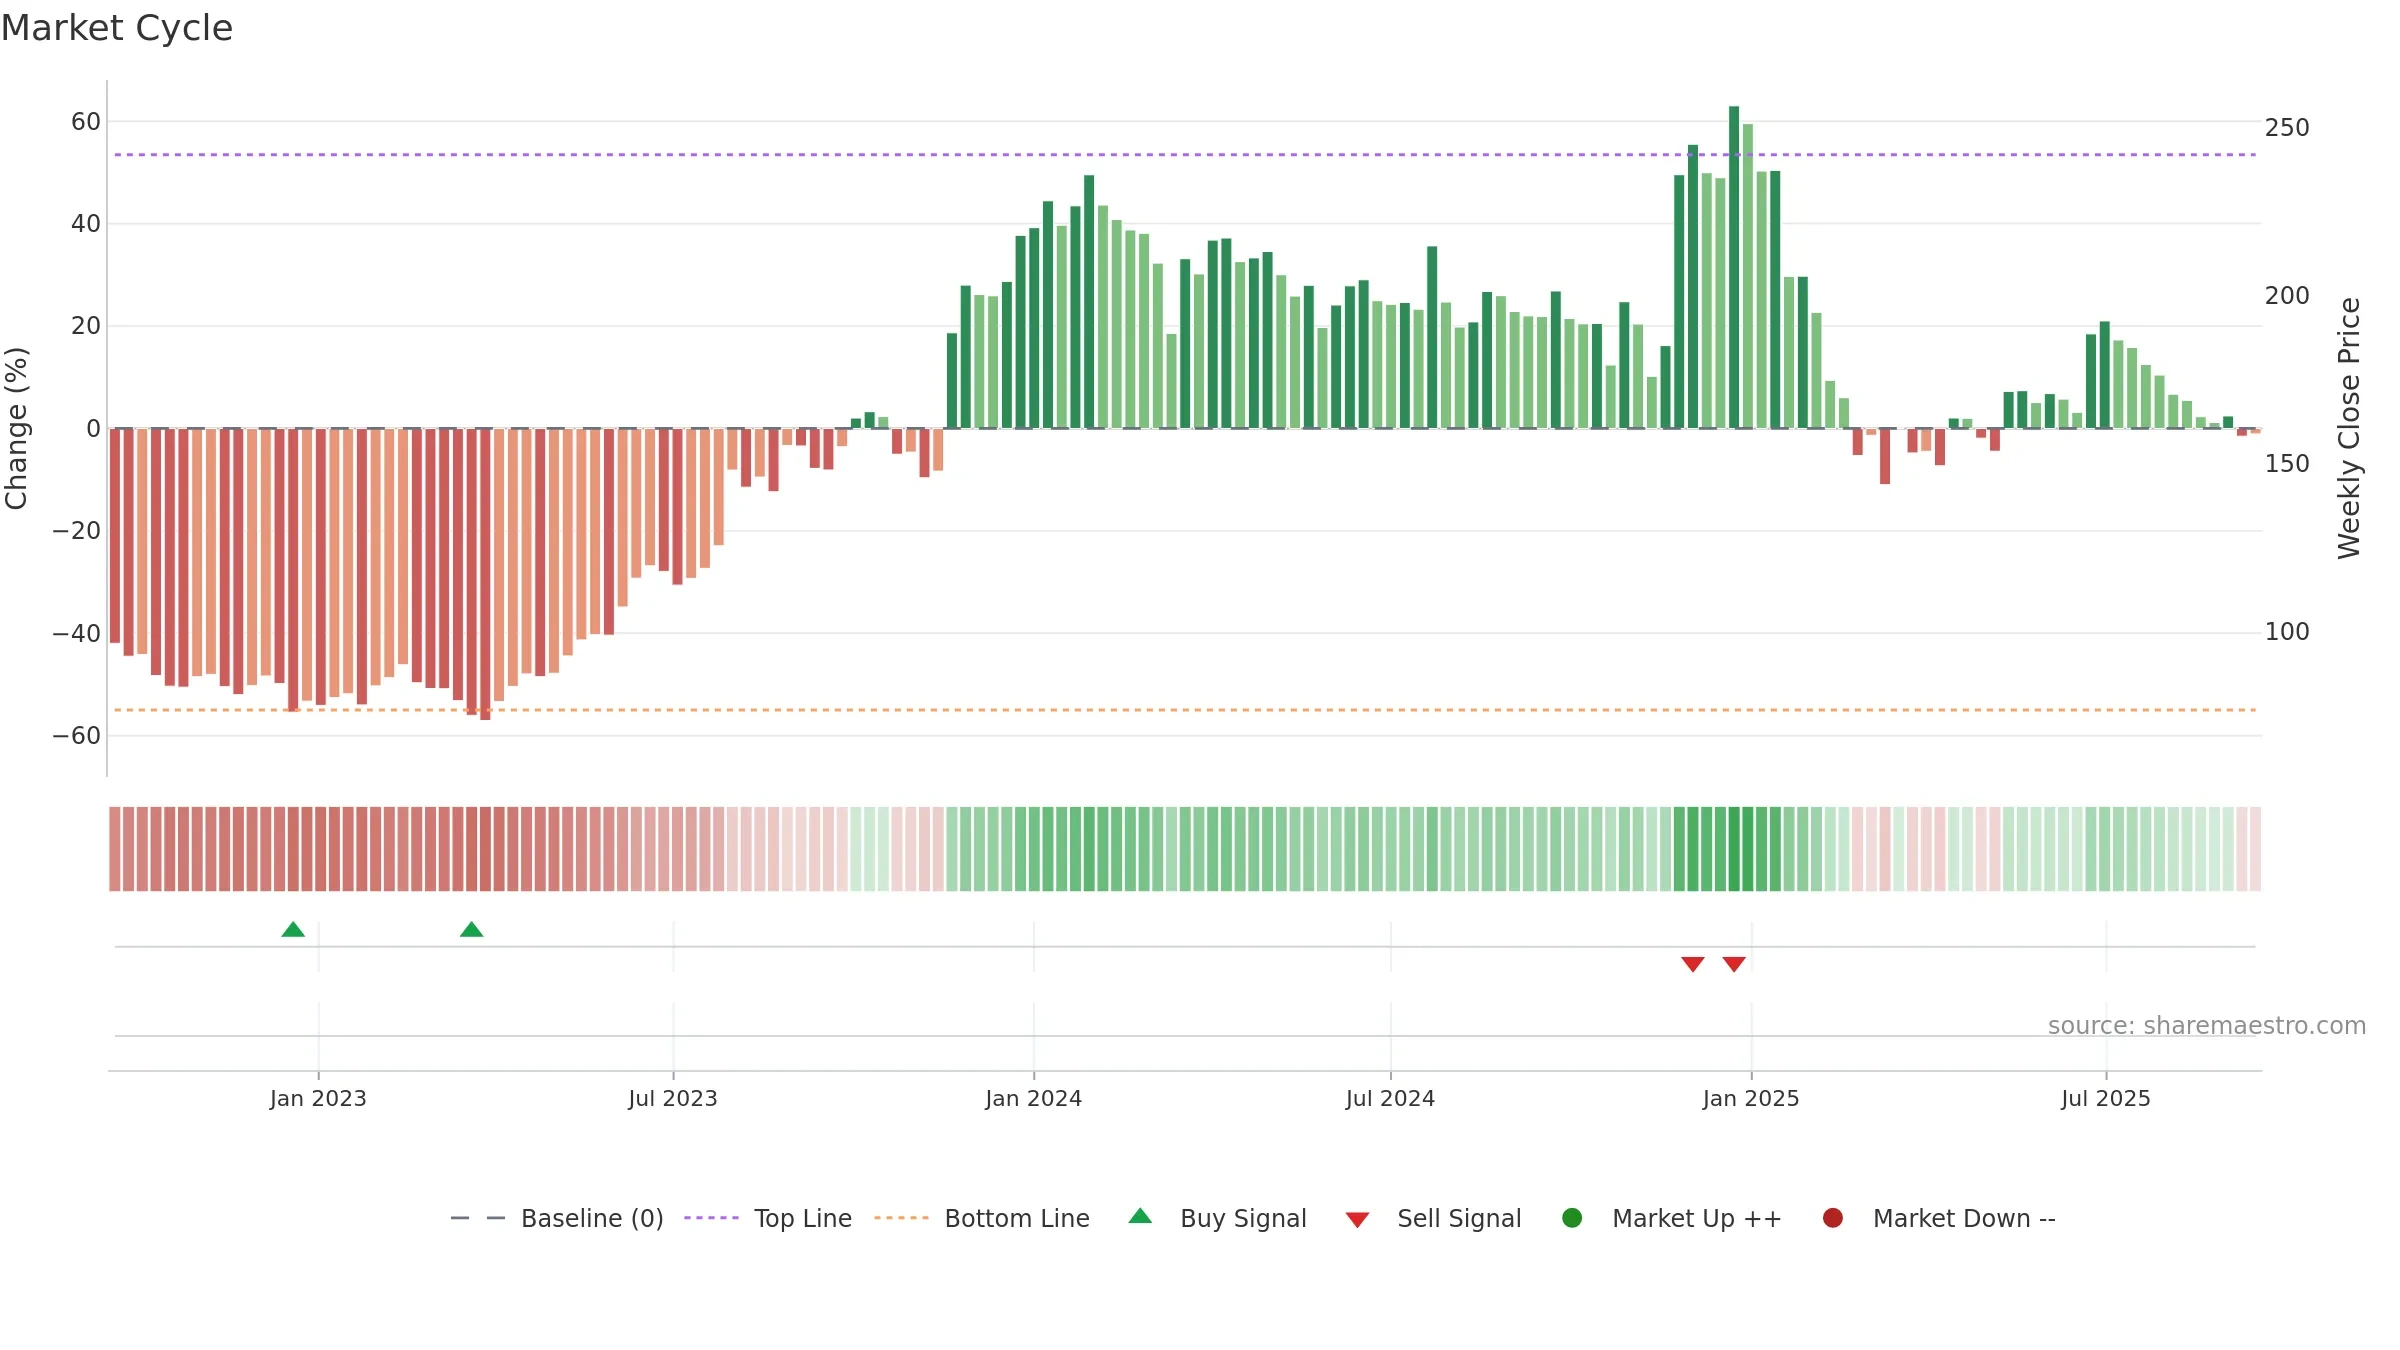Viewport: 2400px width, 1350px height.
Task: Click the Baseline (0) legend entry
Action: [x=557, y=1218]
